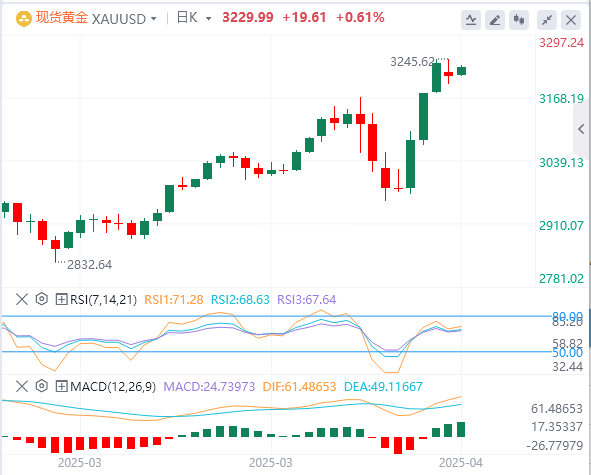Click the DEA:49.11667 value
This screenshot has height=475, width=591.
click(x=383, y=387)
